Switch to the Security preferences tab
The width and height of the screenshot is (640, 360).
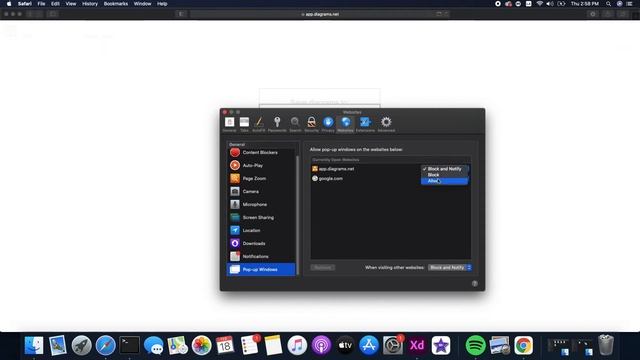pyautogui.click(x=311, y=124)
